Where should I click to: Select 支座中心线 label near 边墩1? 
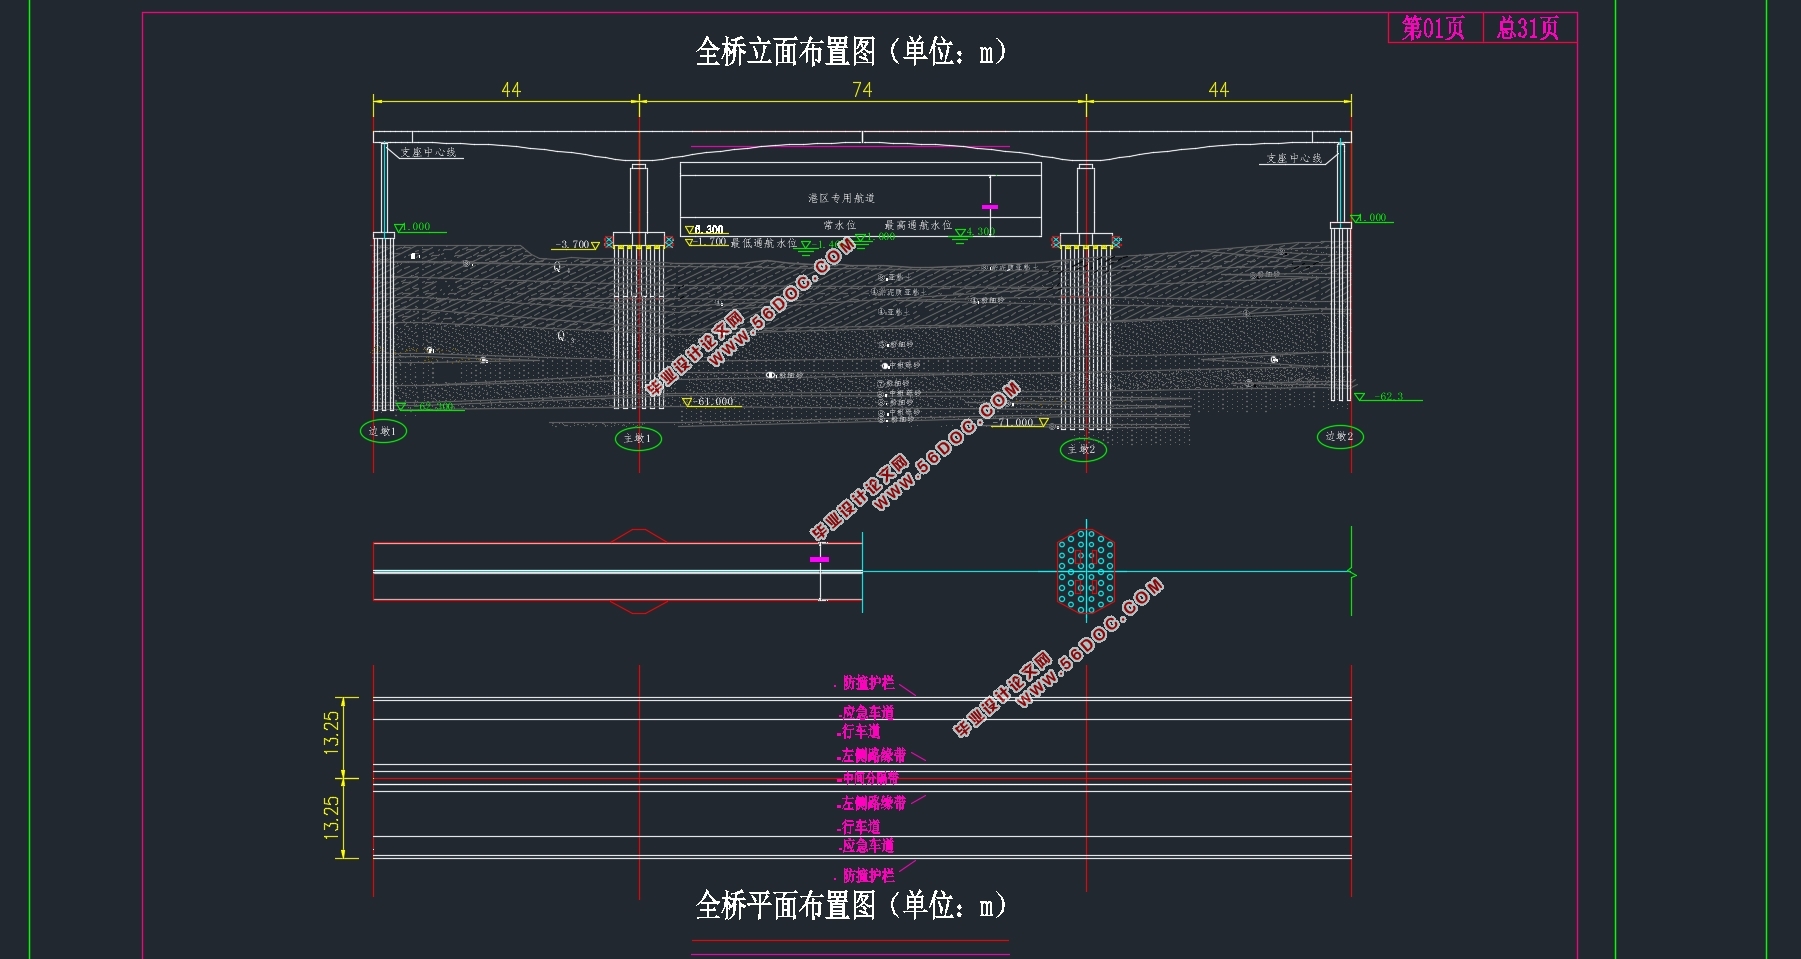pos(428,152)
